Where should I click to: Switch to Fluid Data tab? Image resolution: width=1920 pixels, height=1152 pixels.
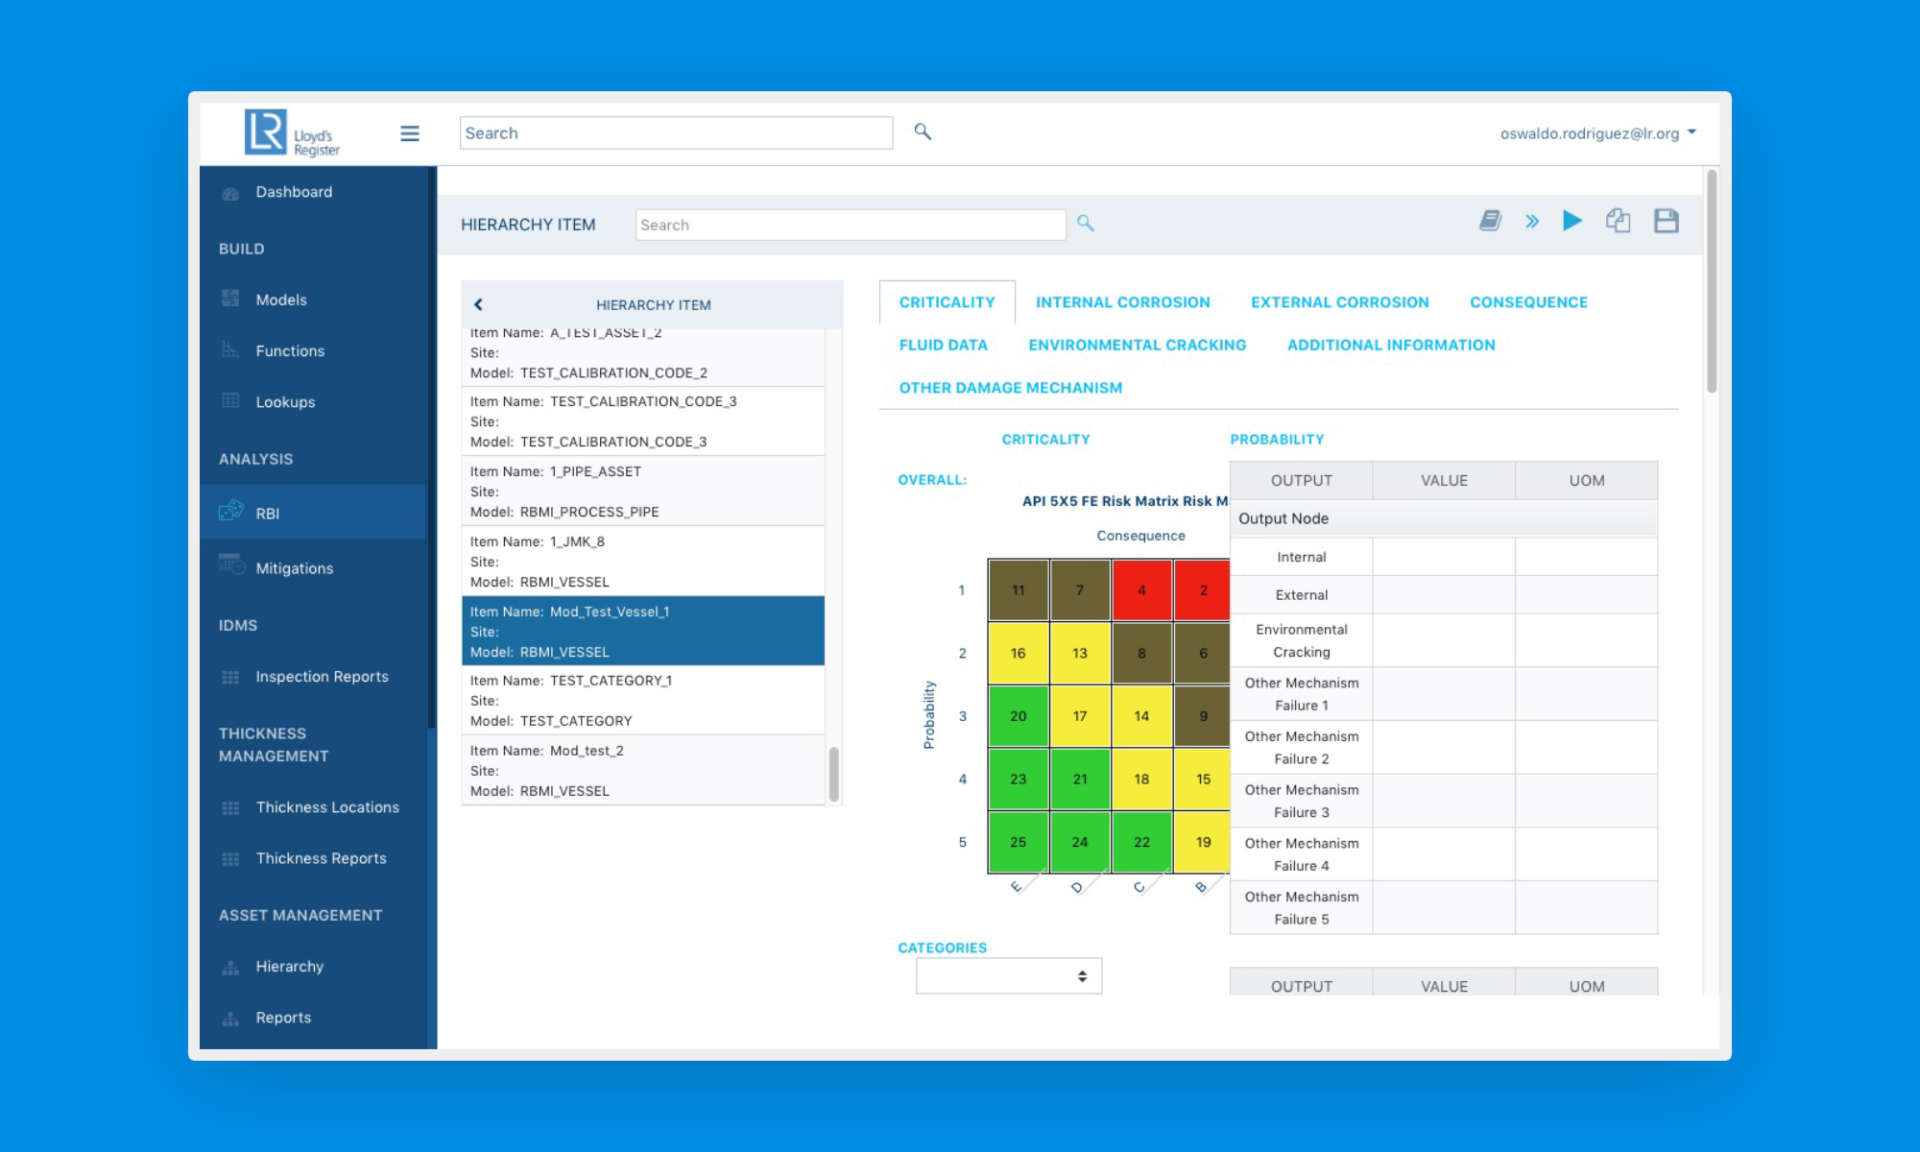tap(943, 346)
